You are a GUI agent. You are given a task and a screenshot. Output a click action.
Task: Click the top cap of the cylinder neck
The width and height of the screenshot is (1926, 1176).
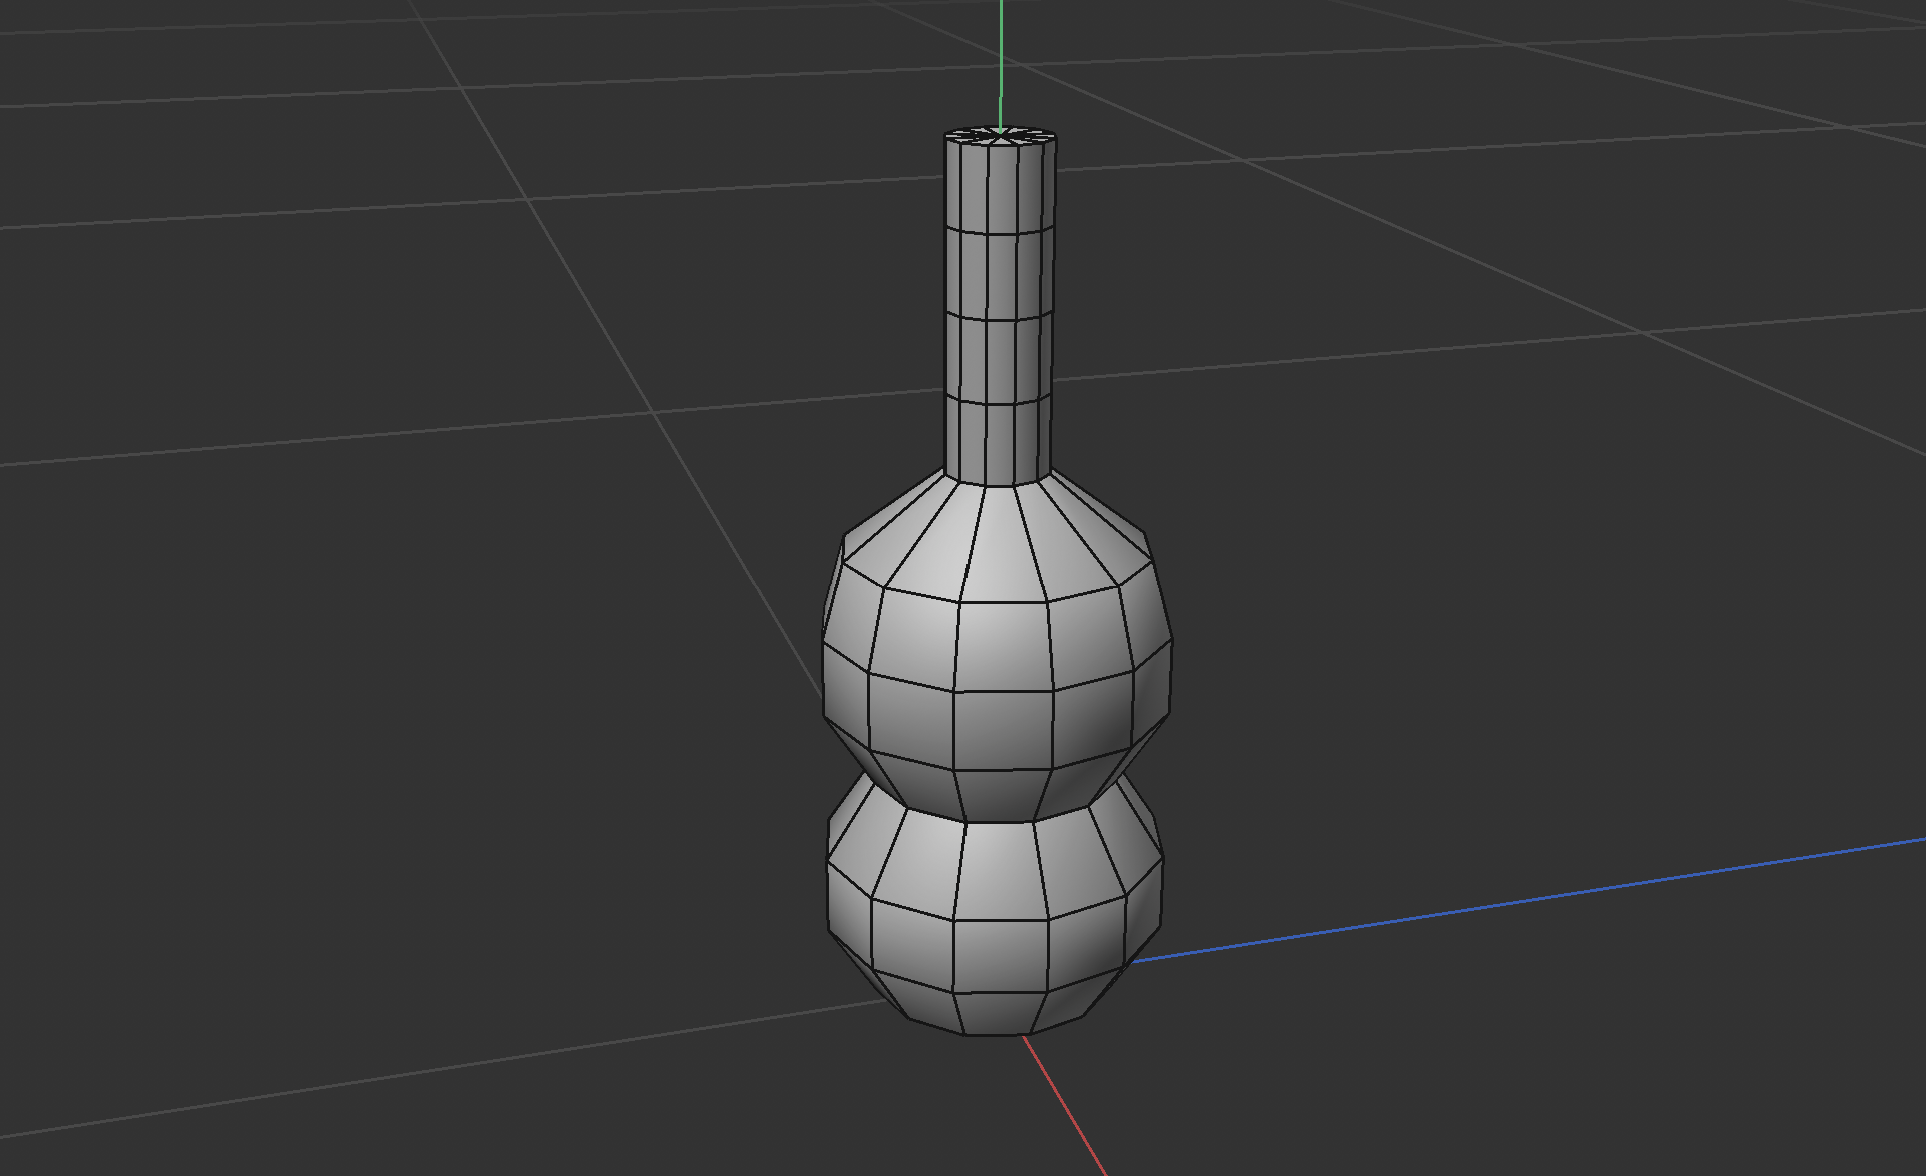(x=998, y=135)
